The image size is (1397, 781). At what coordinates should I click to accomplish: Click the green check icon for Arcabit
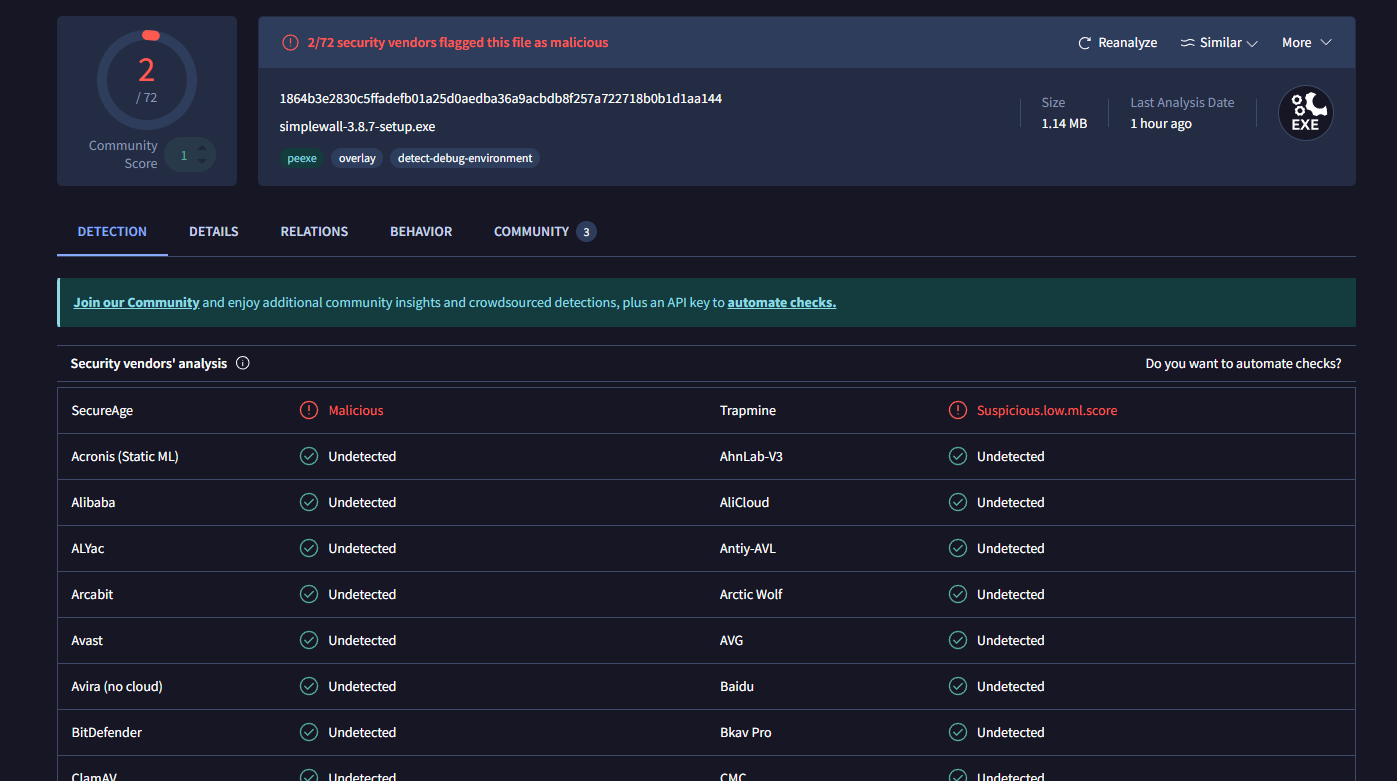pos(309,594)
